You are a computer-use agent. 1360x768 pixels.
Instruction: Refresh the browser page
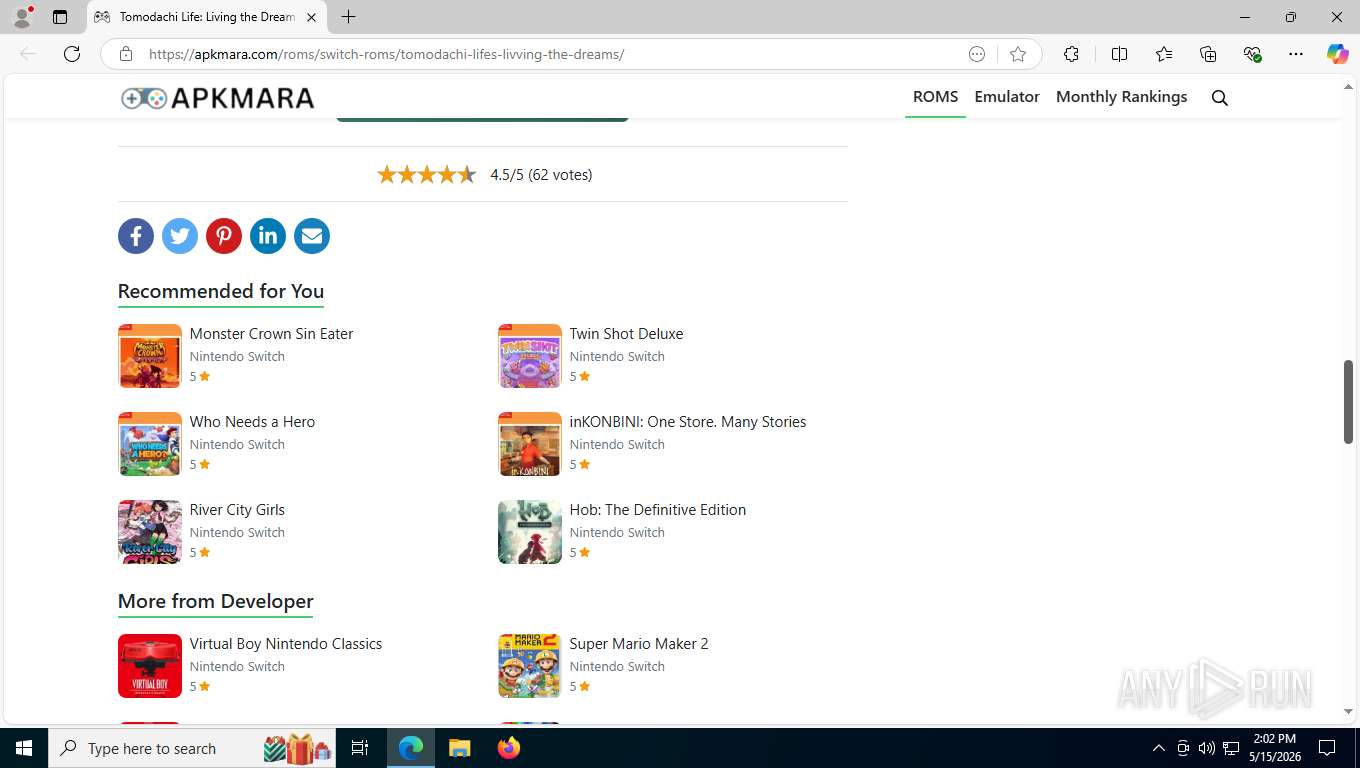pyautogui.click(x=72, y=54)
